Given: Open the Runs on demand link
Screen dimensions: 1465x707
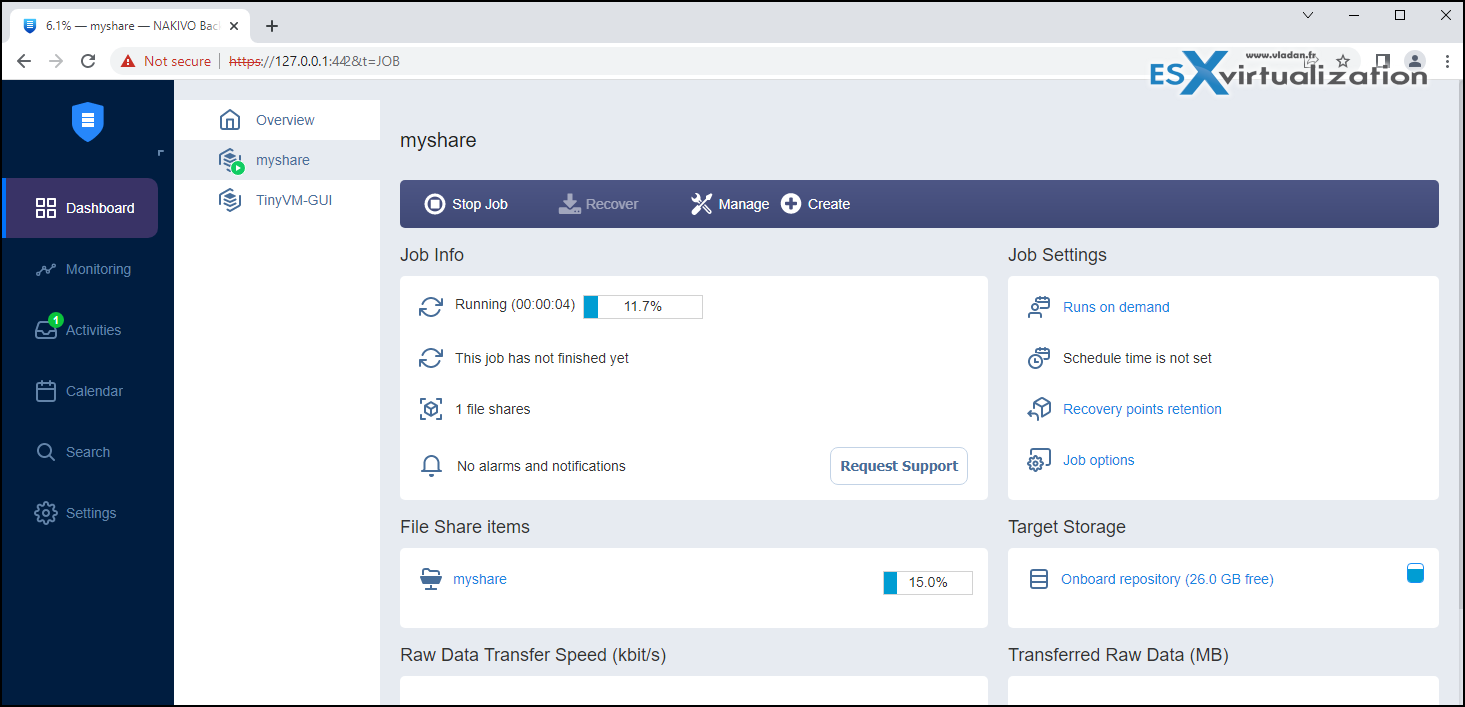Looking at the screenshot, I should pos(1116,307).
